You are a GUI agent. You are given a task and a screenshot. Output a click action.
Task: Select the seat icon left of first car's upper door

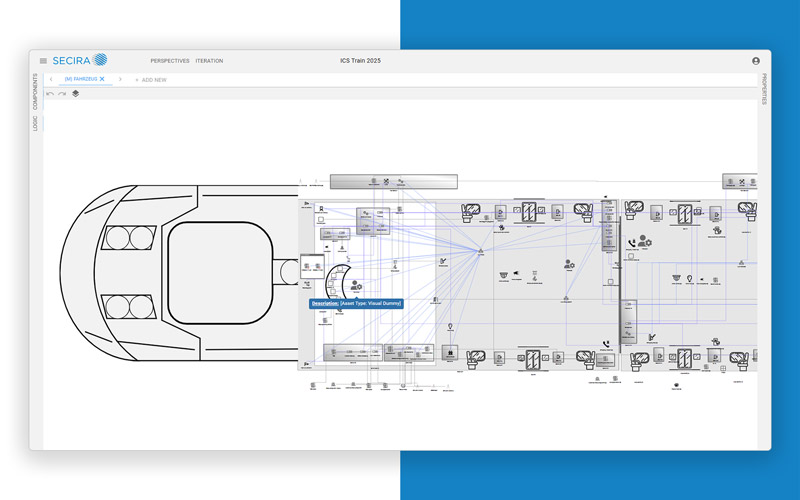point(470,212)
